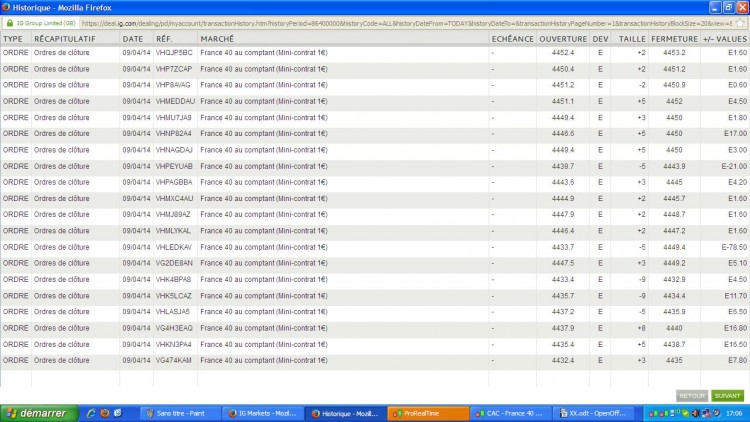Click the E-78.50 loss value
The width and height of the screenshot is (750, 422).
(734, 247)
